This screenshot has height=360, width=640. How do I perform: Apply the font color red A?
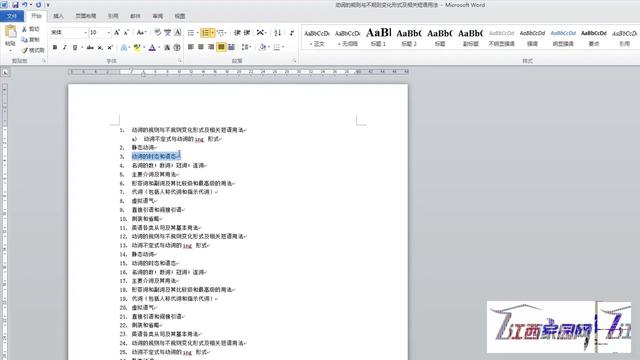152,47
